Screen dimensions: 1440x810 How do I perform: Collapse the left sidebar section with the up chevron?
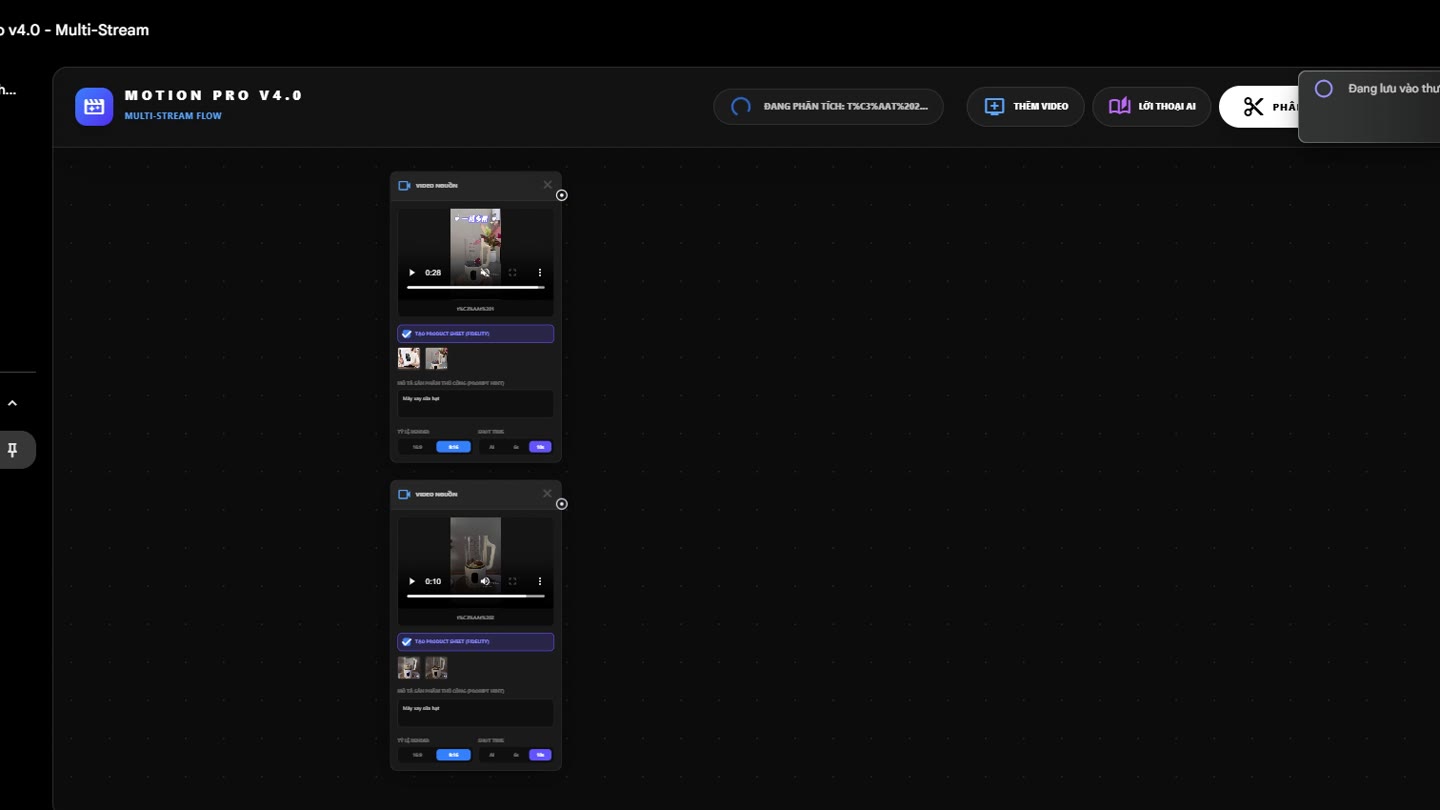coord(12,403)
